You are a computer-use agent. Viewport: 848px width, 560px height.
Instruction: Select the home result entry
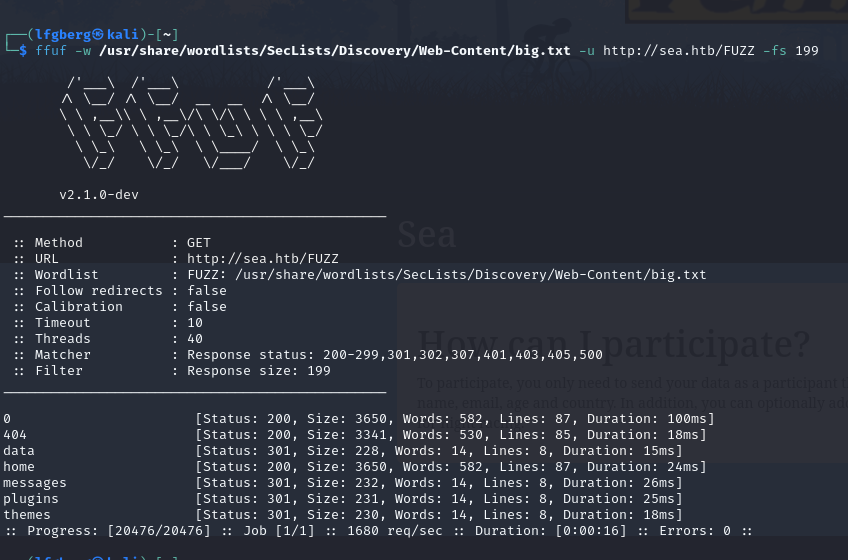pos(19,467)
